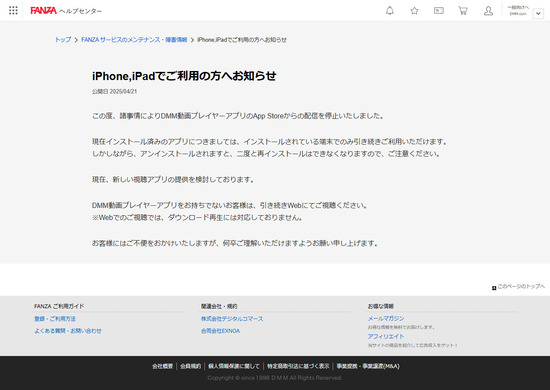The width and height of the screenshot is (550, 390).
Task: Open 株式会社デジタルコマース link
Action: click(232, 319)
